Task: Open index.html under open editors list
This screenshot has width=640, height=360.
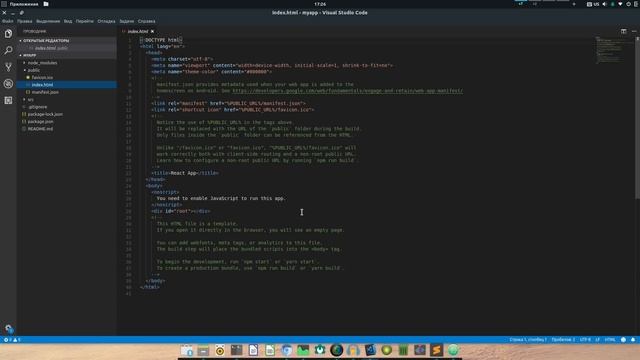Action: pos(67,48)
